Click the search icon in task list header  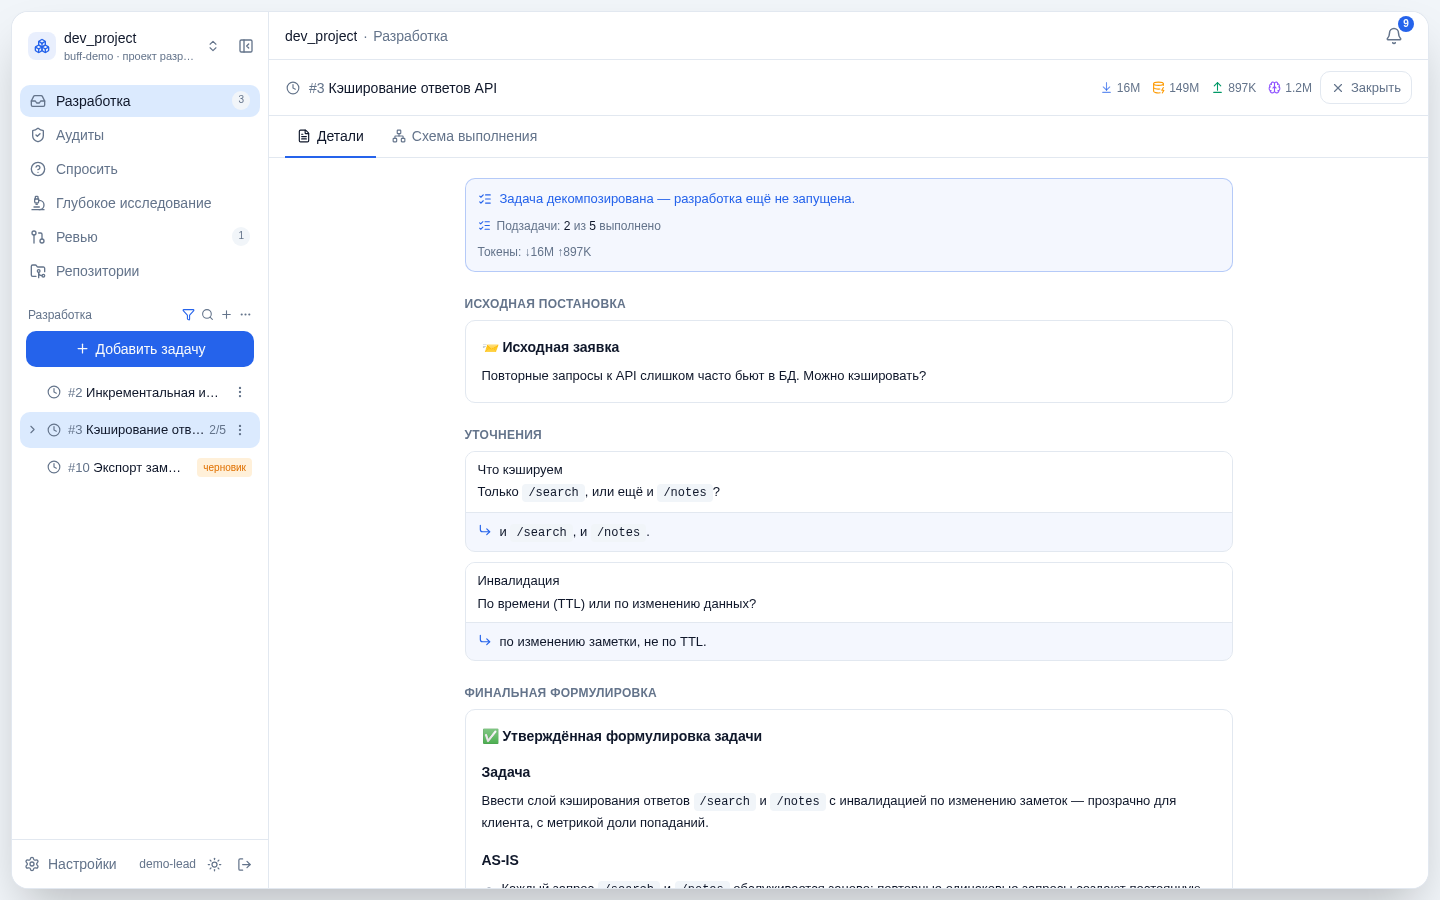point(207,315)
